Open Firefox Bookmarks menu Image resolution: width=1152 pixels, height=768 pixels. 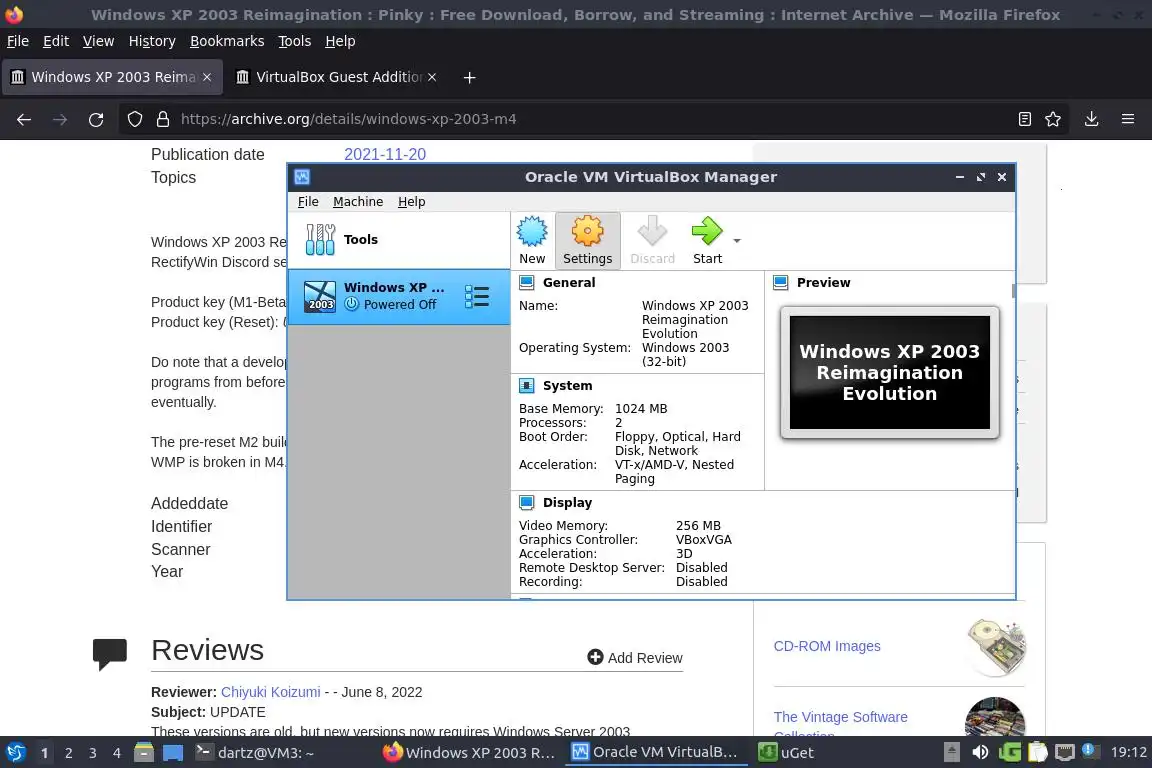point(227,41)
